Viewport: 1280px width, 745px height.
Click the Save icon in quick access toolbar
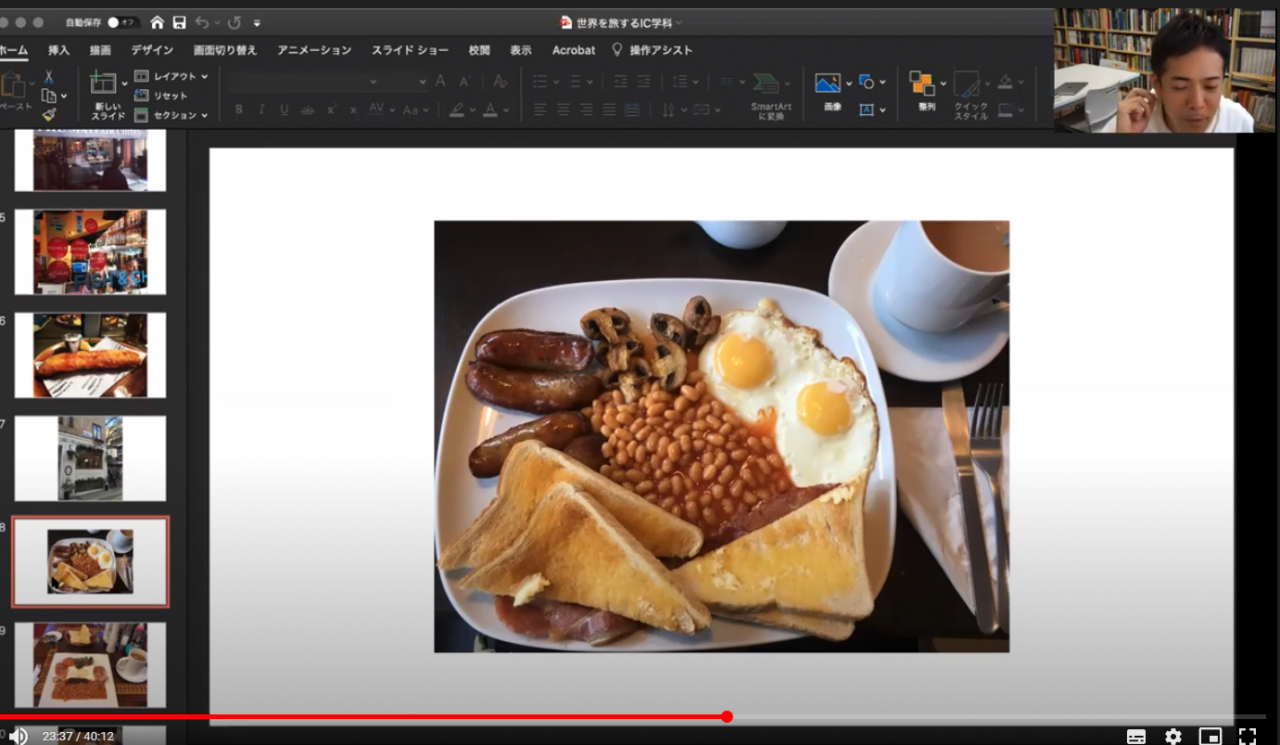(x=179, y=22)
